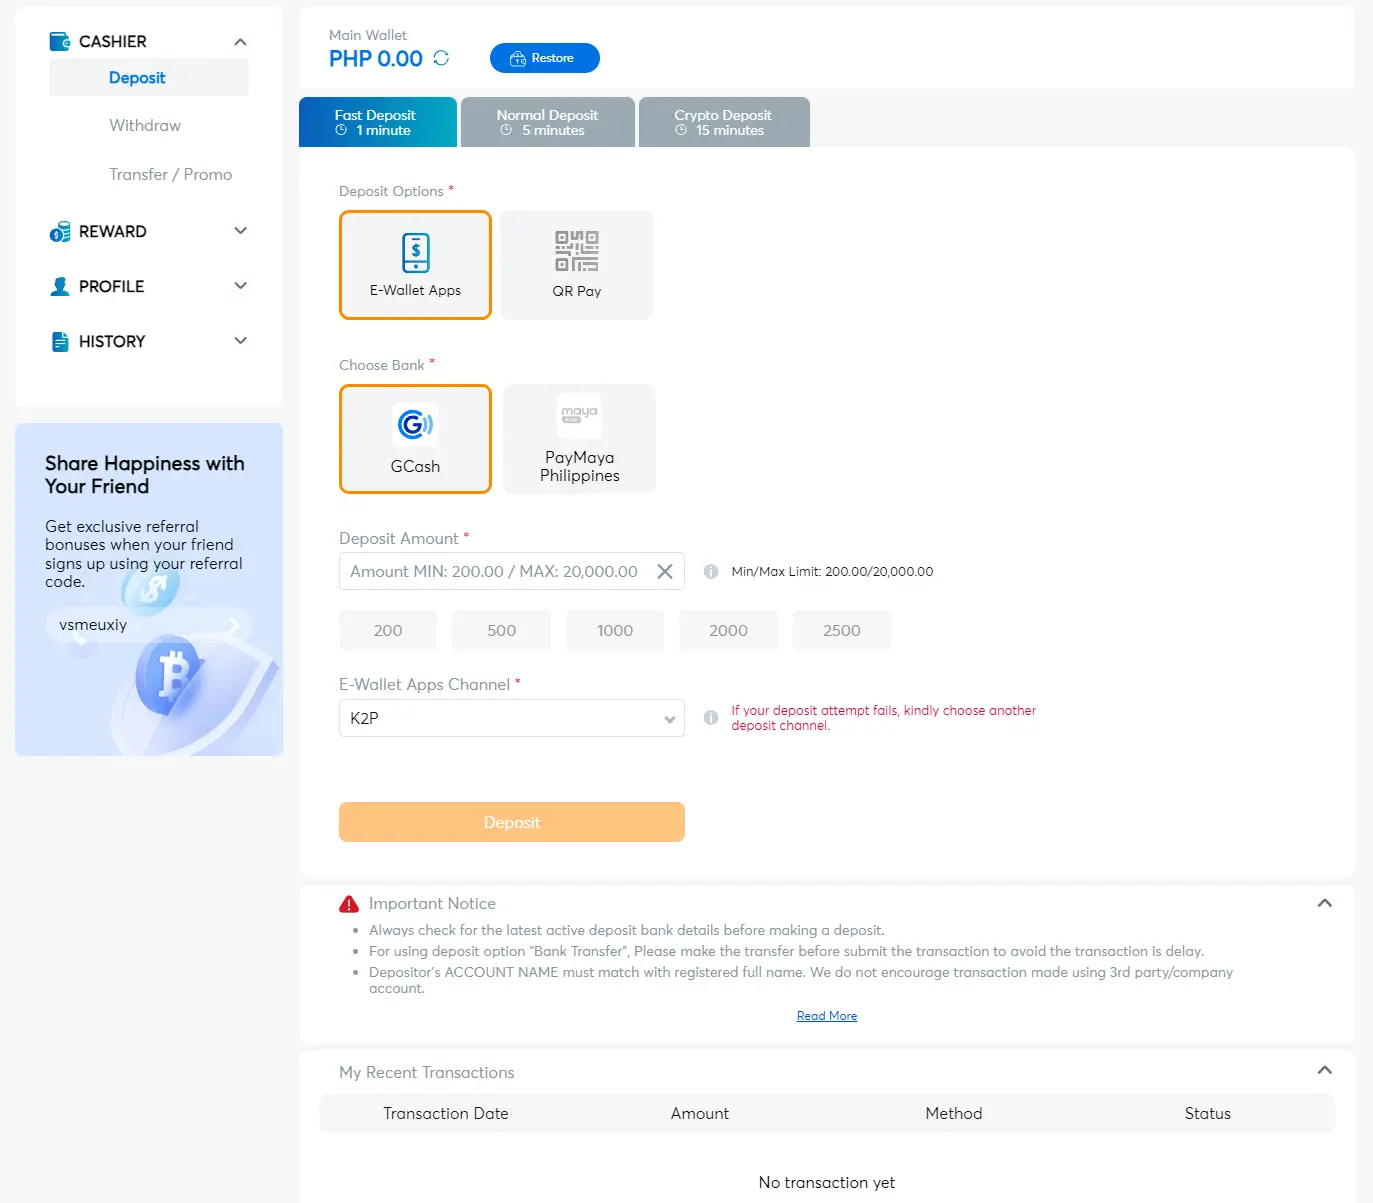Select QR Pay as deposit option
This screenshot has height=1203, width=1373.
coord(576,264)
